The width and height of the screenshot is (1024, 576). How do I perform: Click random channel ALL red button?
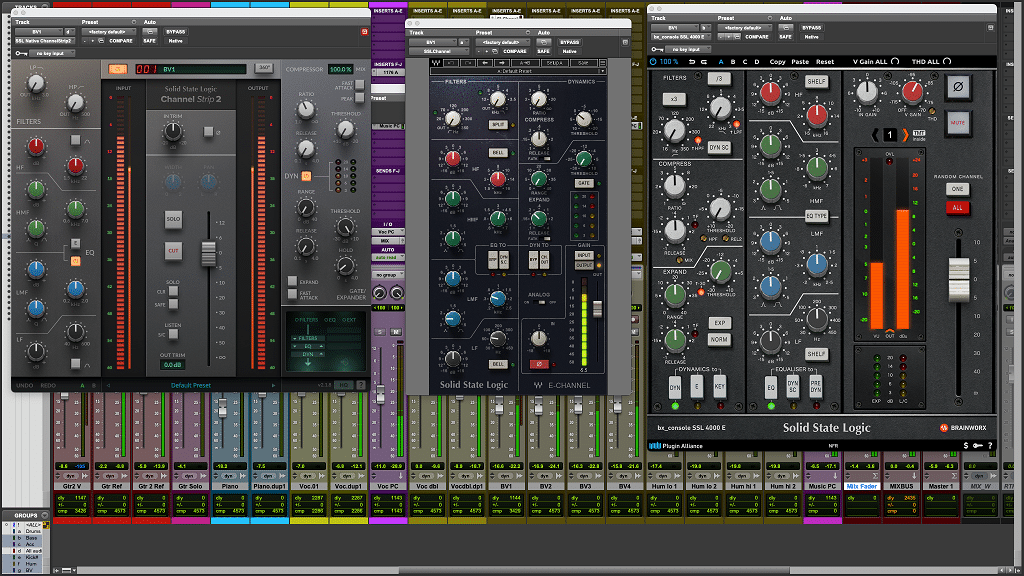957,208
